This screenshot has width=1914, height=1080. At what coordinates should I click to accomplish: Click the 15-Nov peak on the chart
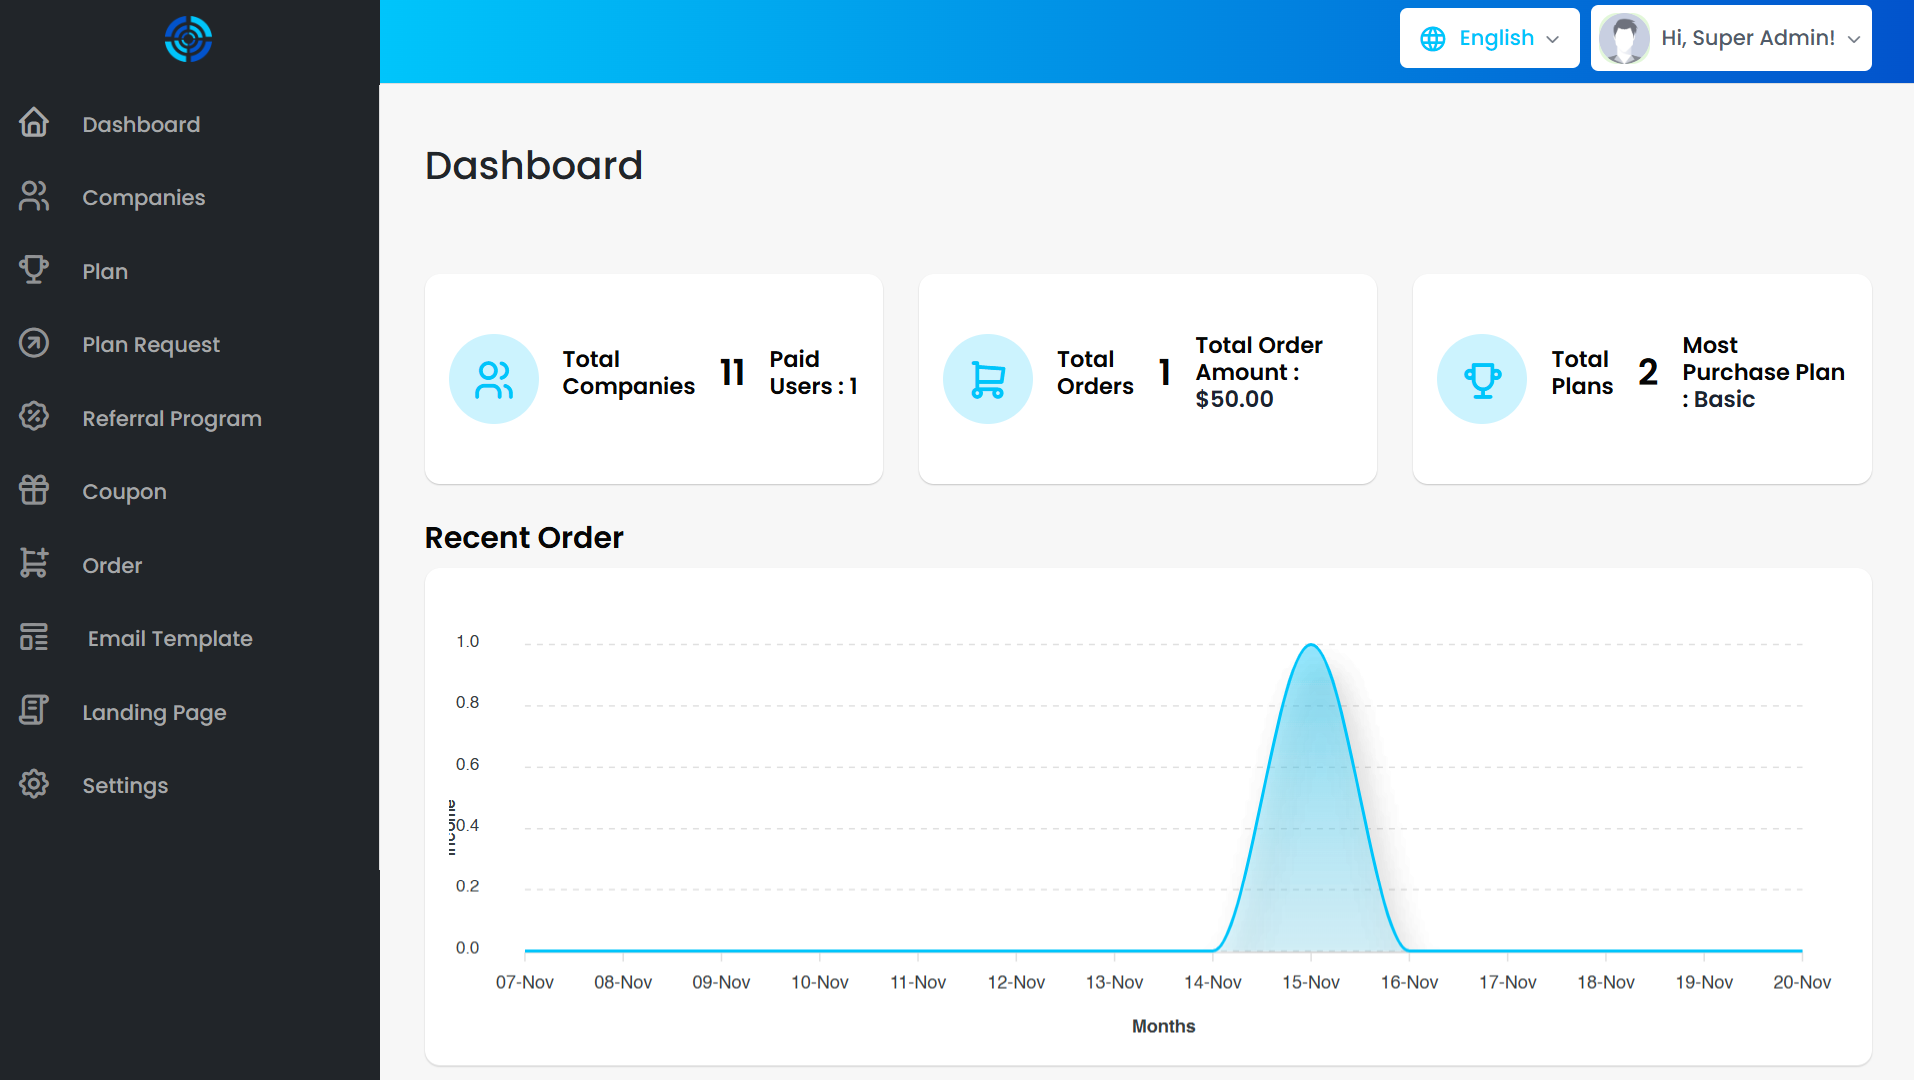[1311, 646]
